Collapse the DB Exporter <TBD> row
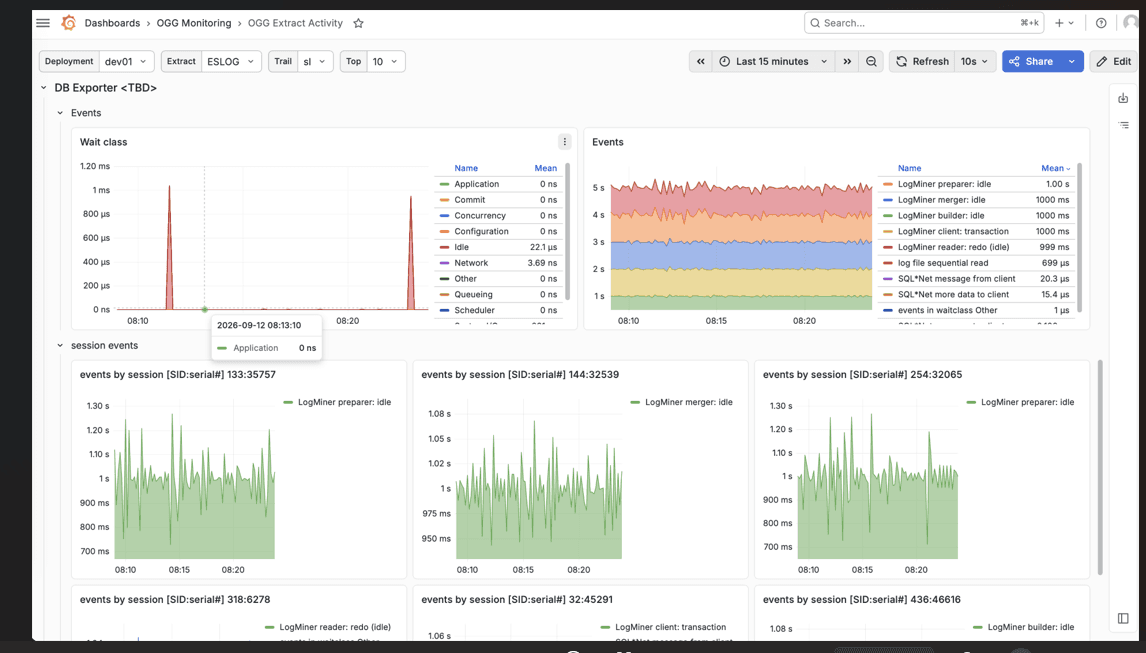 tap(43, 88)
